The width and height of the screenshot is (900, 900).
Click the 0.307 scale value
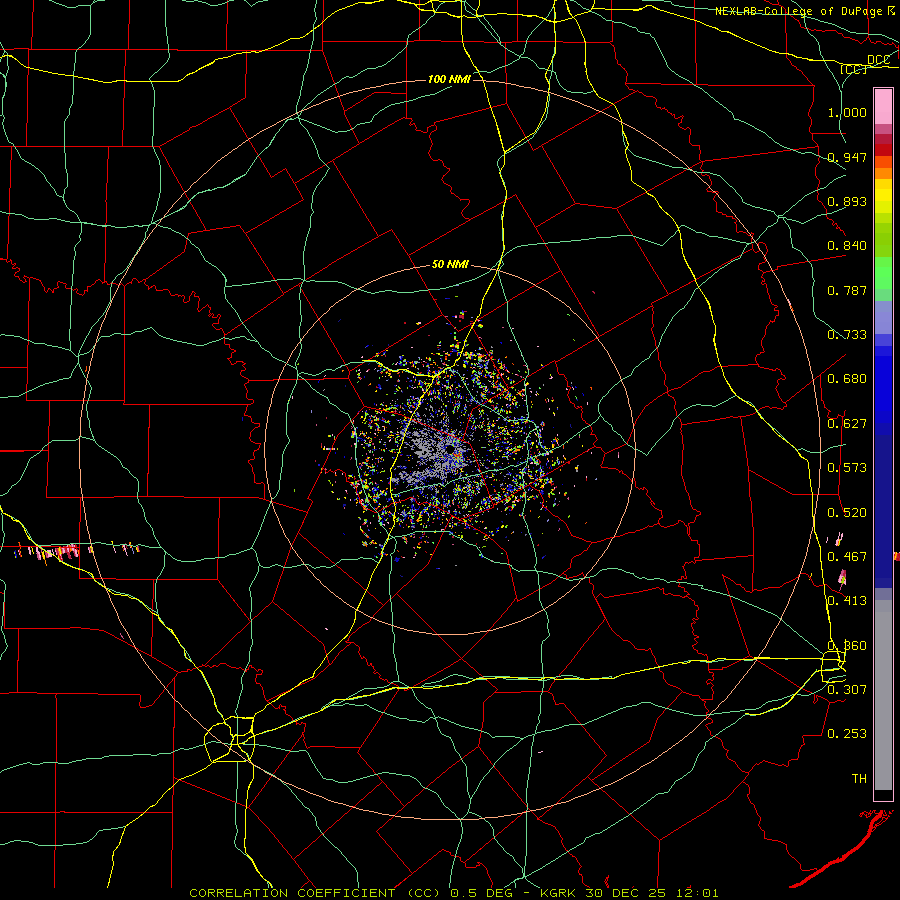(847, 689)
